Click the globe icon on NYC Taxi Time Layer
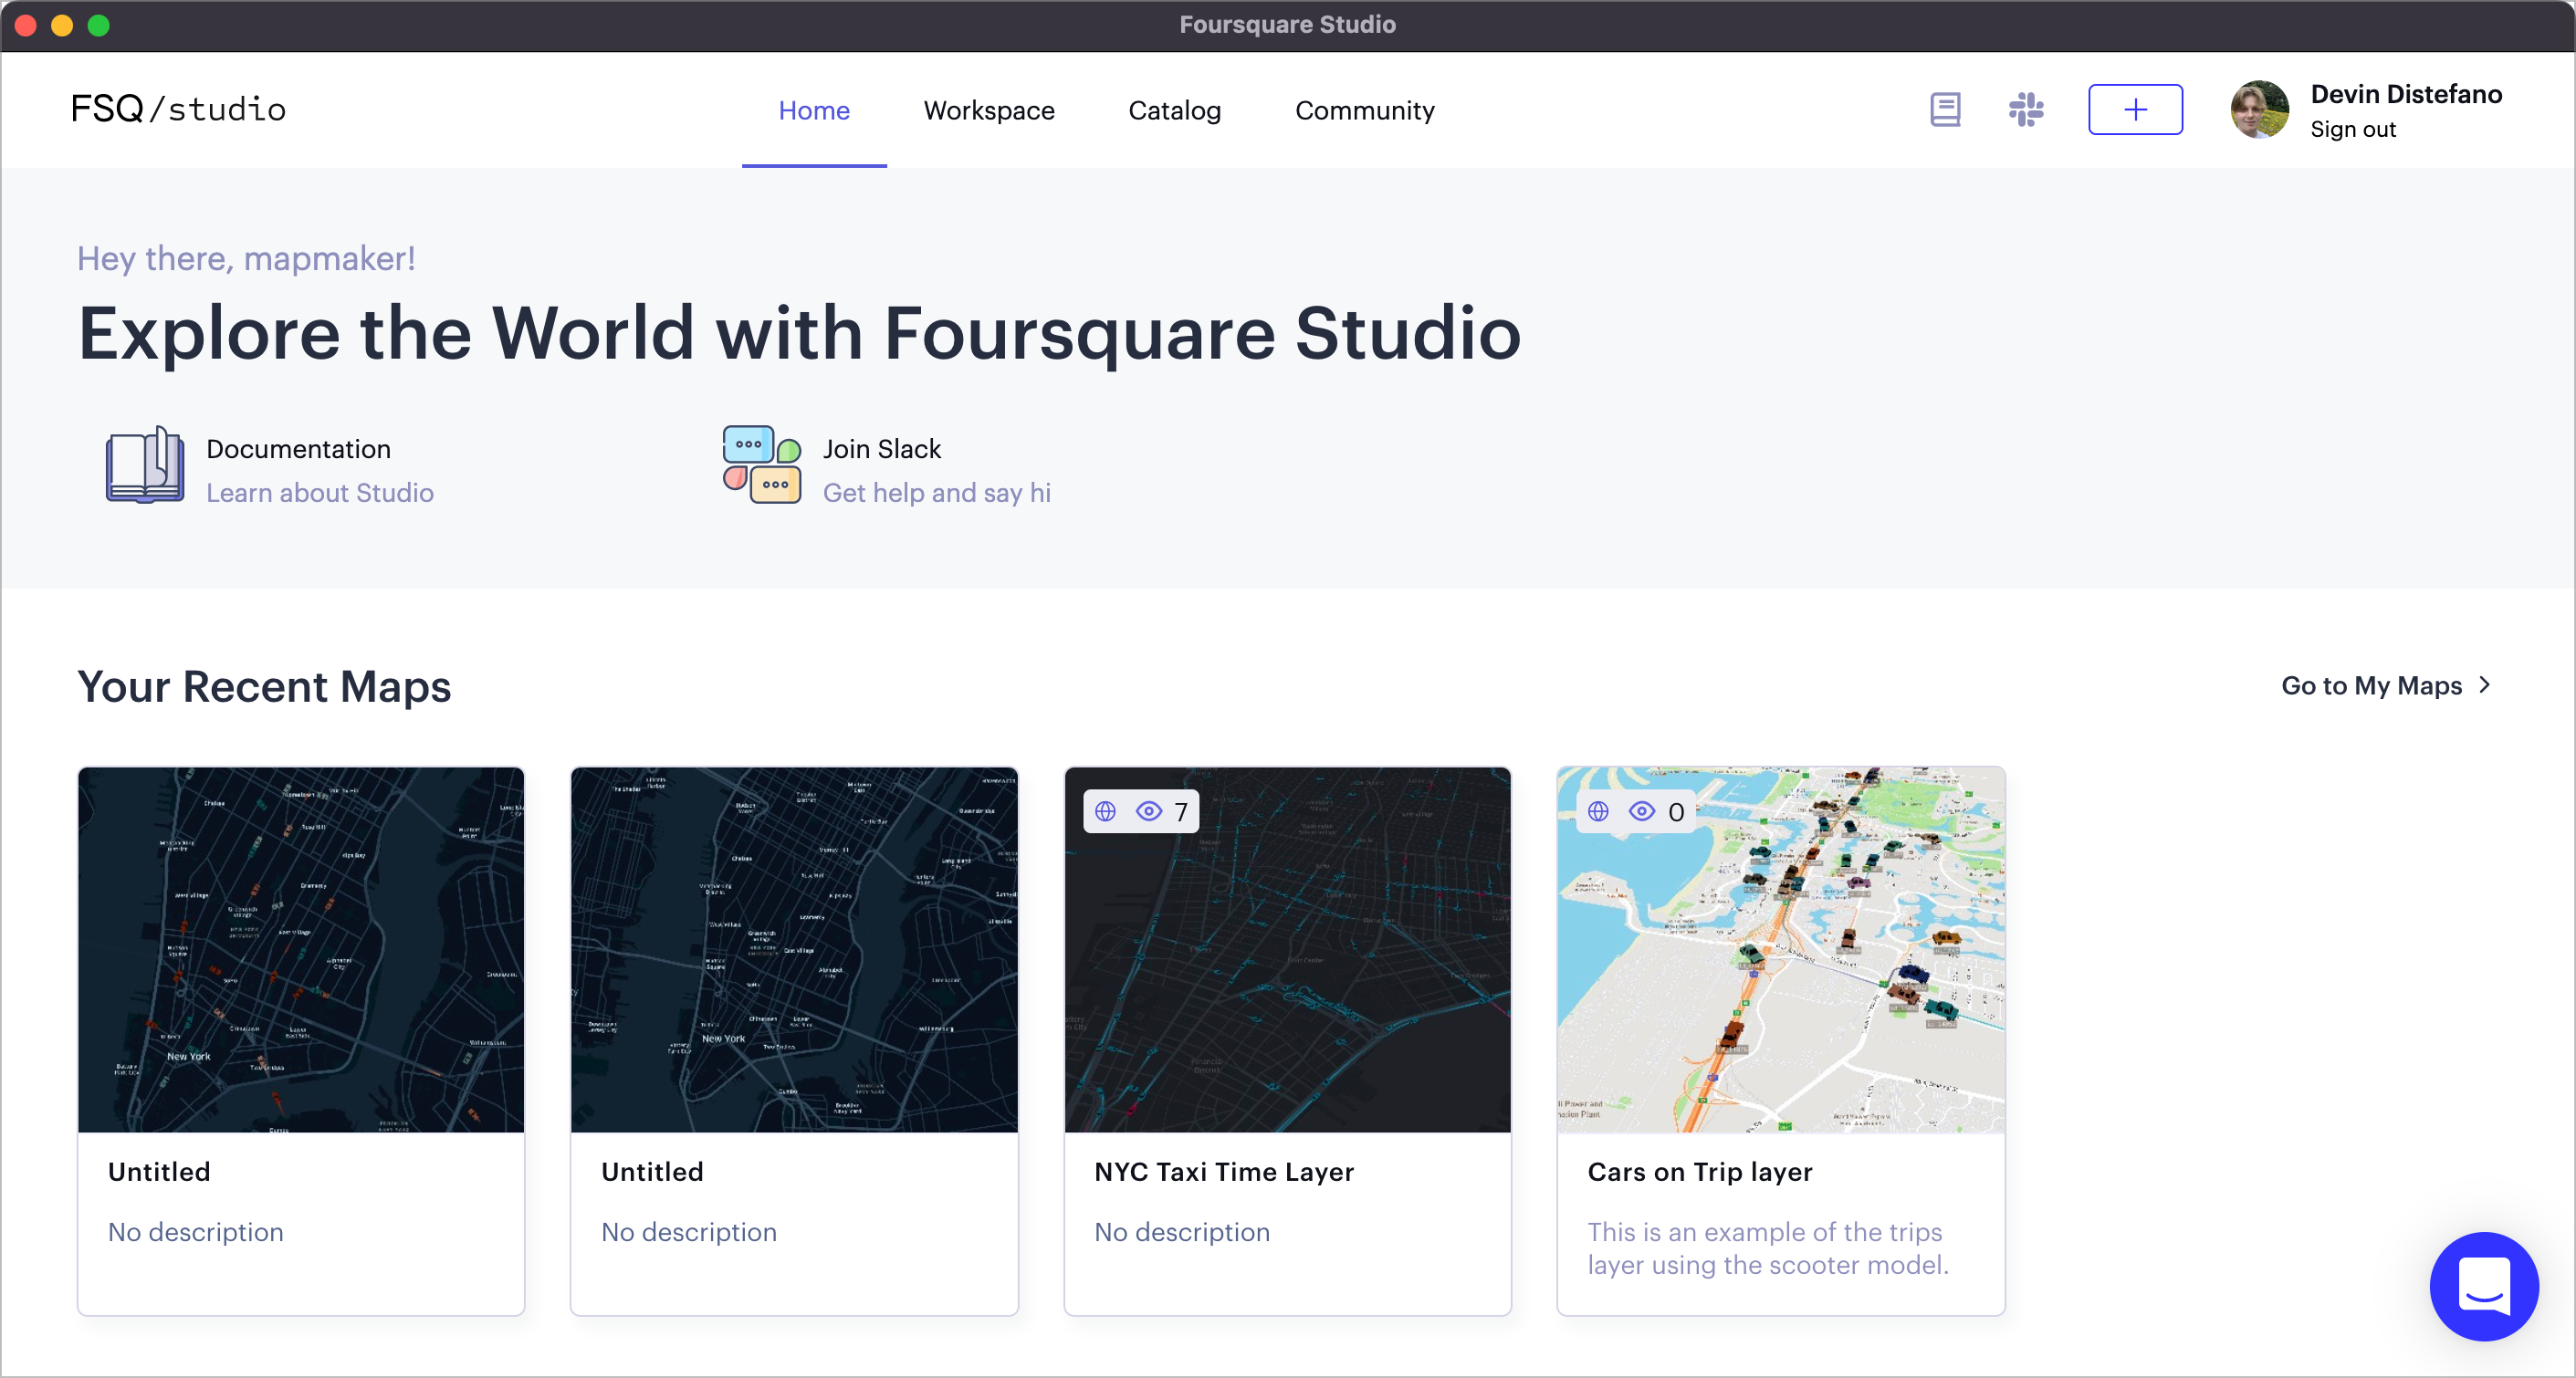This screenshot has width=2576, height=1378. [1104, 812]
